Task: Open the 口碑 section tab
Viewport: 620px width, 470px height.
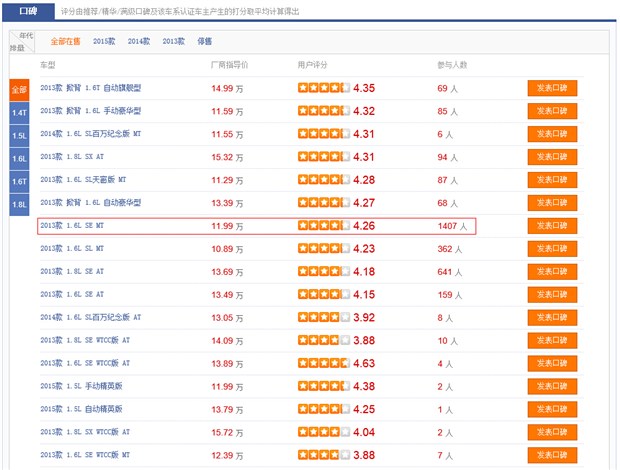Action: pos(28,10)
